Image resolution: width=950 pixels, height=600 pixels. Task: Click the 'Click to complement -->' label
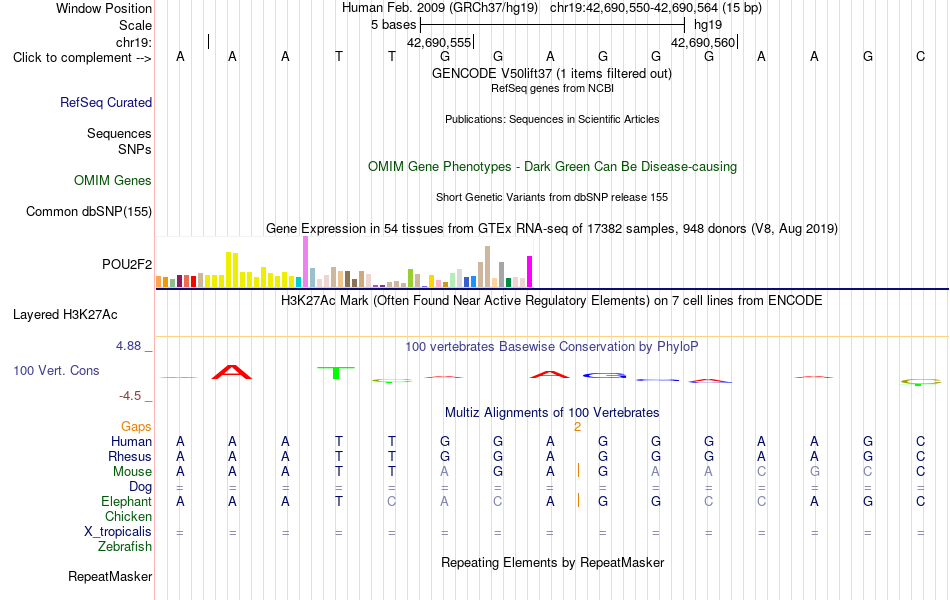tap(82, 58)
